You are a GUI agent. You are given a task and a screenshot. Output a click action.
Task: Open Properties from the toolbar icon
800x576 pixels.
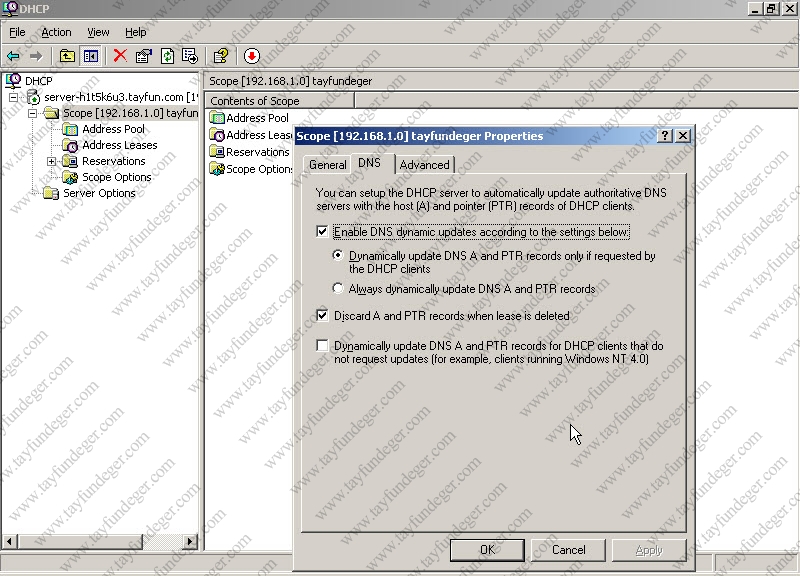[x=144, y=56]
